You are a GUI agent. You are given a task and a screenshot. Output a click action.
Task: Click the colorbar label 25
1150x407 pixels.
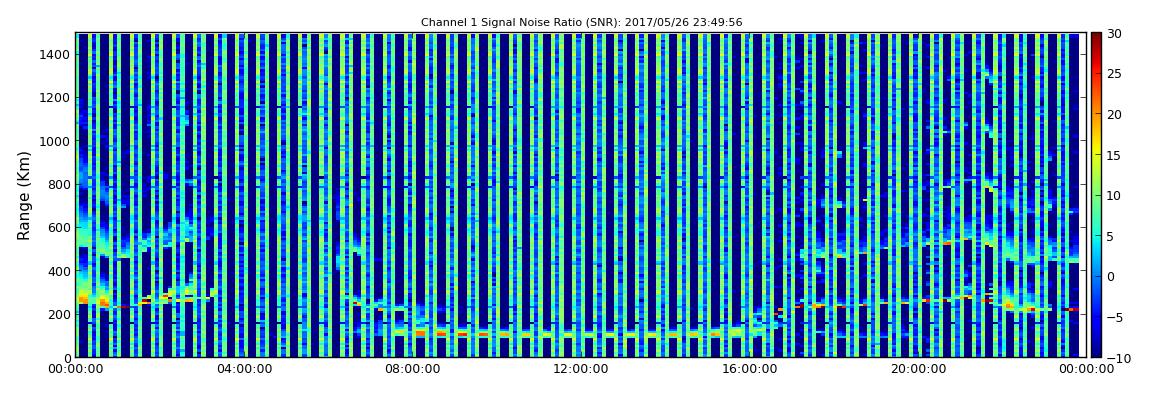(x=1113, y=74)
